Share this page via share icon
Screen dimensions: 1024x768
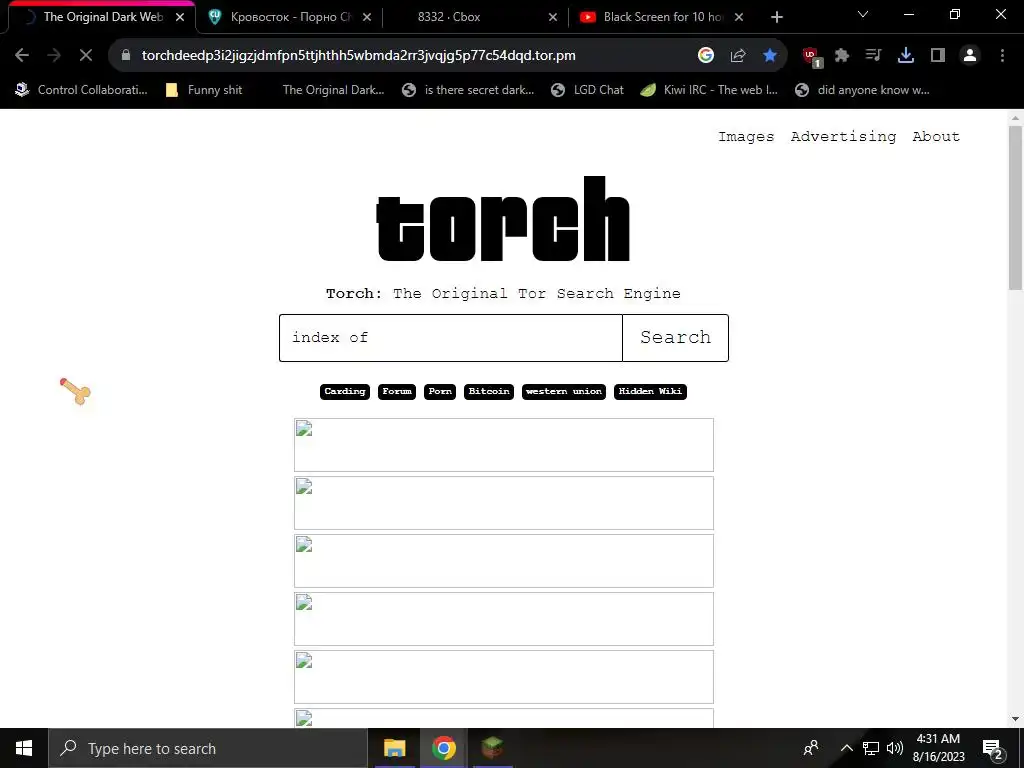tap(738, 56)
